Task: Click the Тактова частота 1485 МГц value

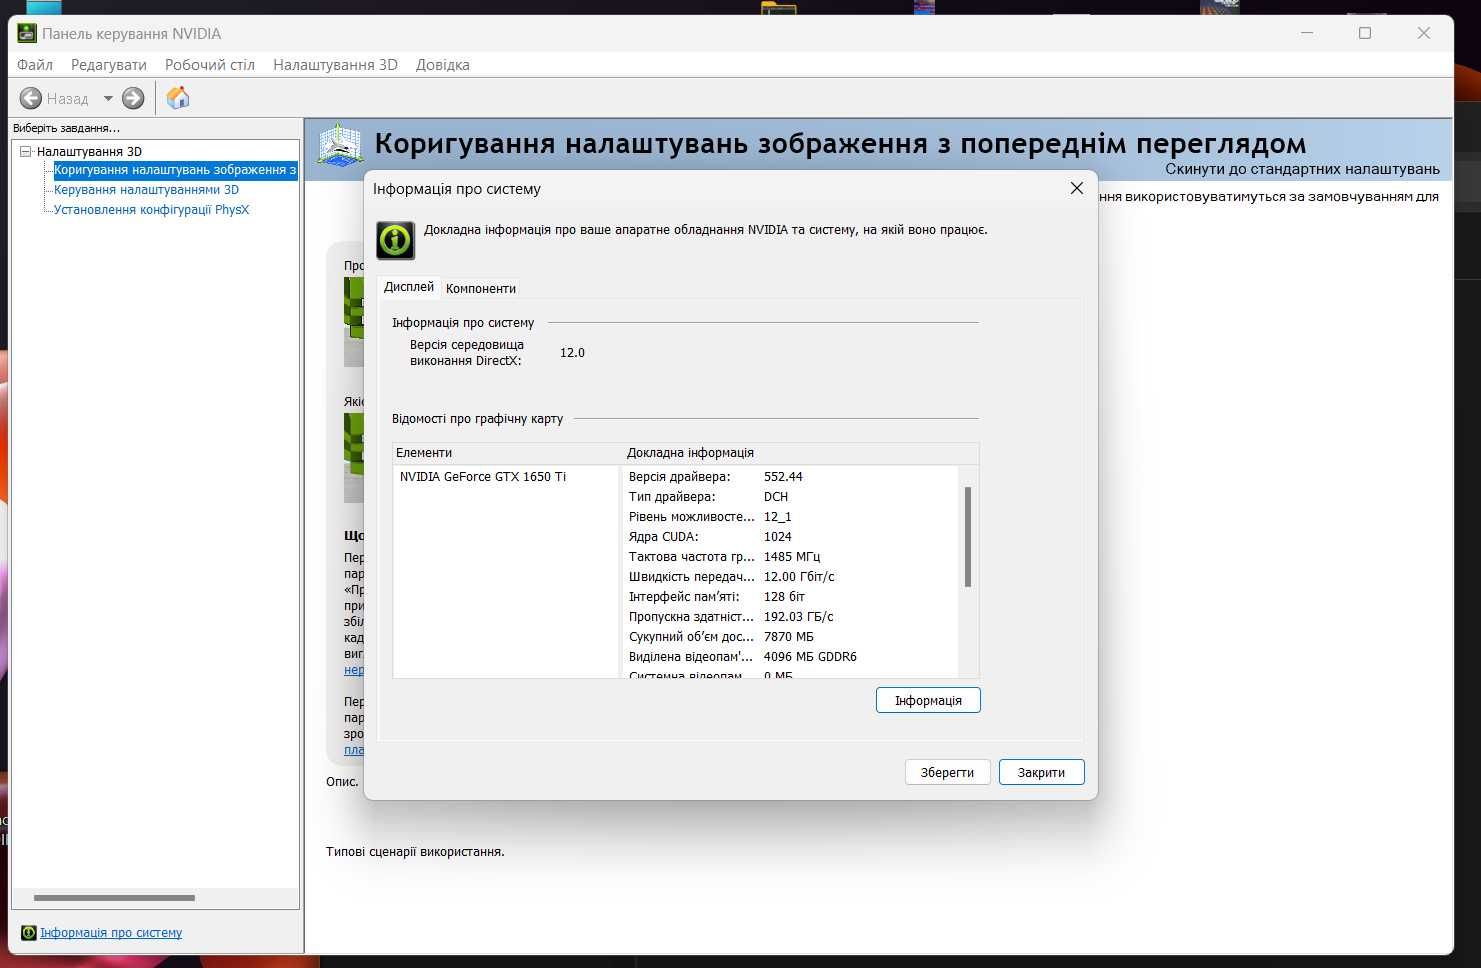Action: coord(792,557)
